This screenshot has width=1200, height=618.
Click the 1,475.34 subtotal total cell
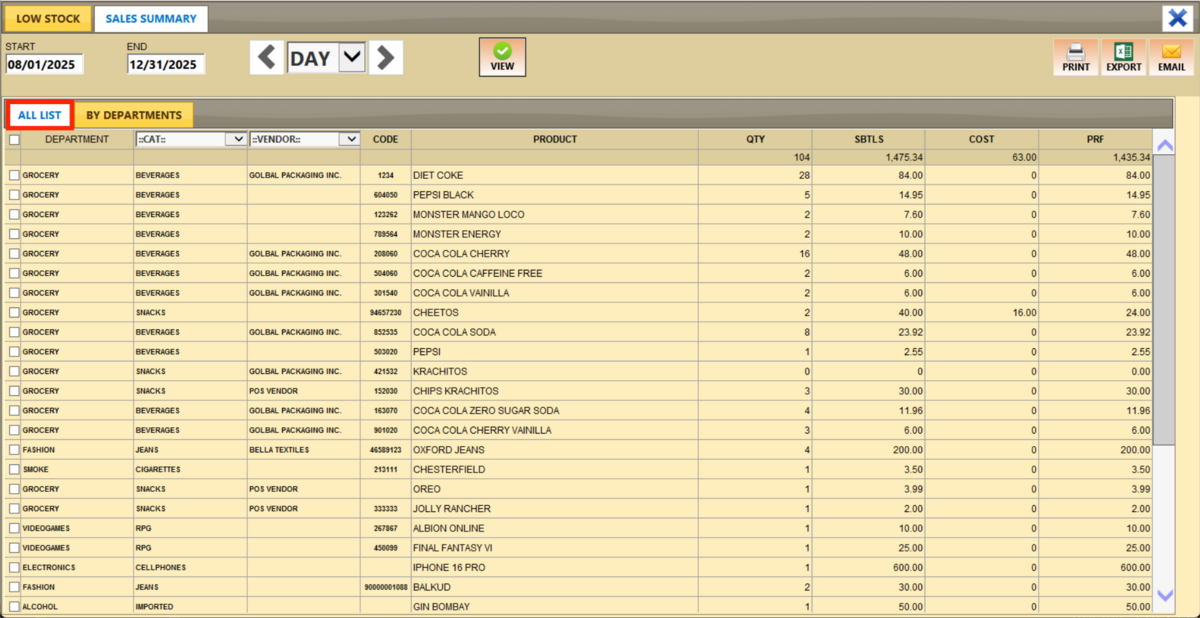point(869,158)
